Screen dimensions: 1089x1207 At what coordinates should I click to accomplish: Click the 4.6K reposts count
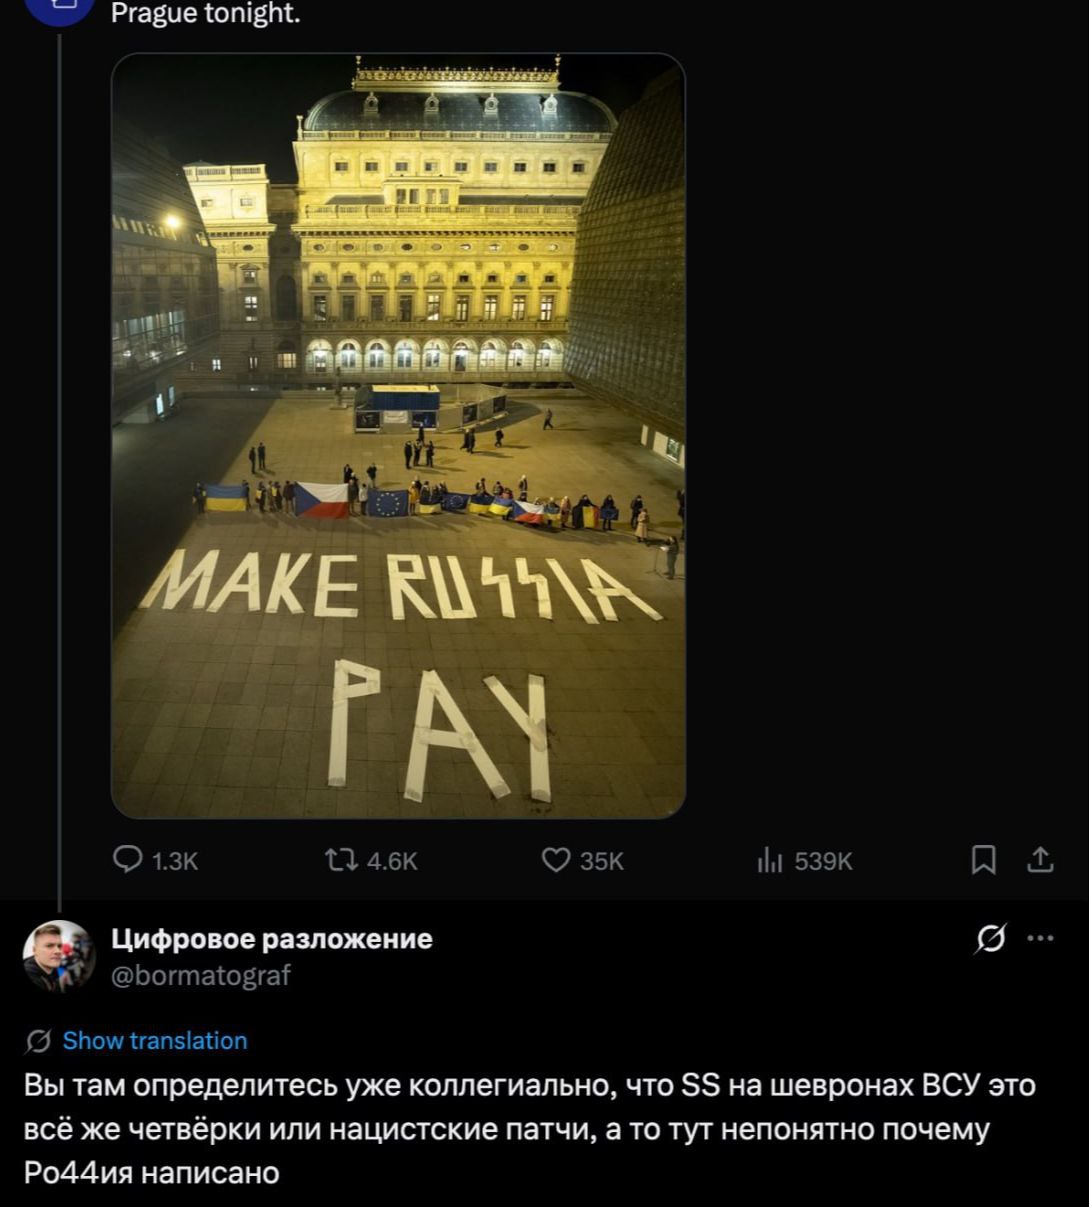pos(391,861)
